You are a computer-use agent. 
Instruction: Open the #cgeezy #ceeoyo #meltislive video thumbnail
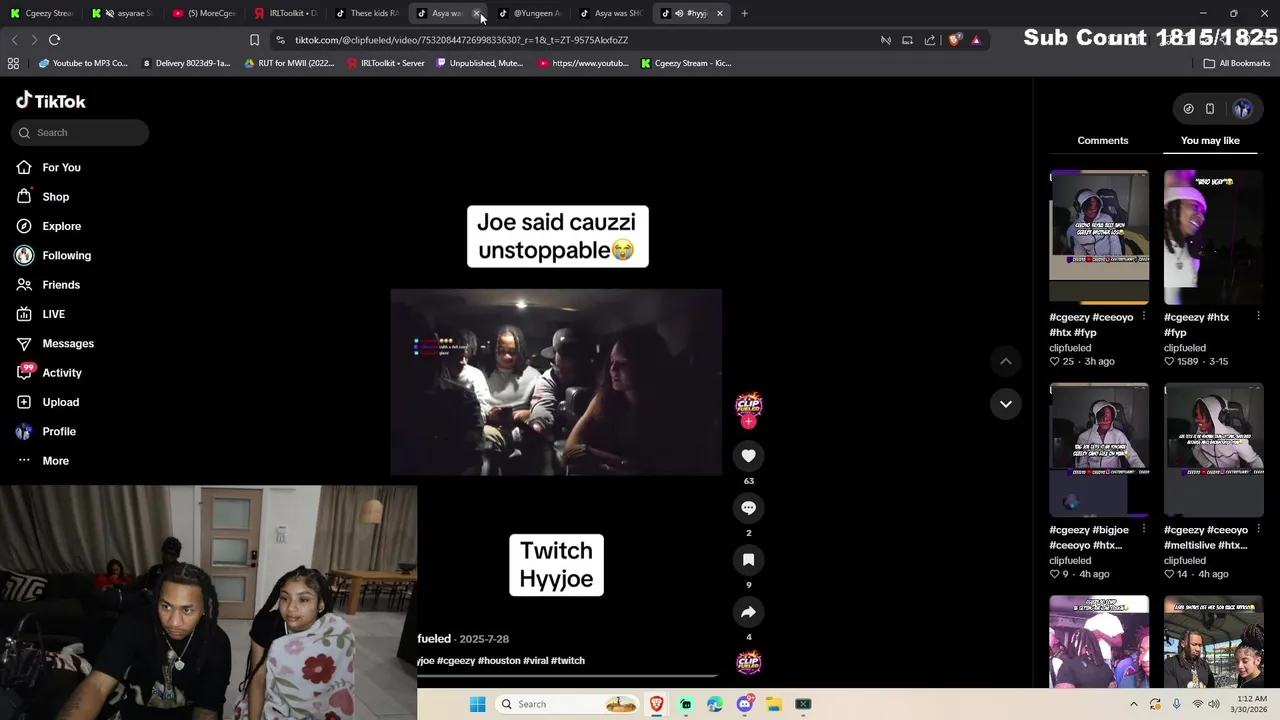(1213, 450)
